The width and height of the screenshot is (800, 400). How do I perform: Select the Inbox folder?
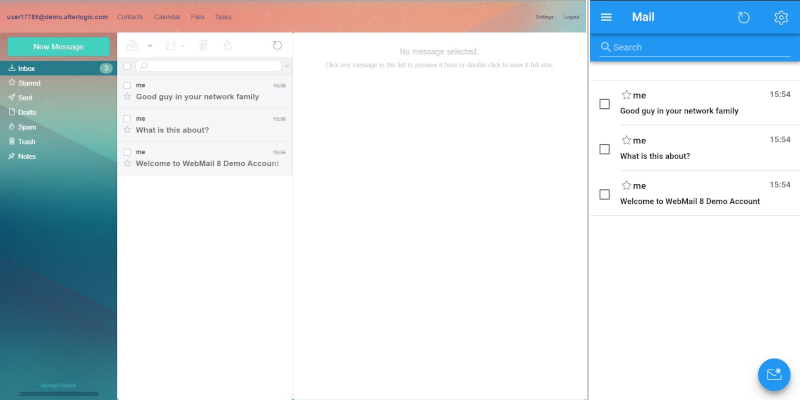[x=58, y=68]
